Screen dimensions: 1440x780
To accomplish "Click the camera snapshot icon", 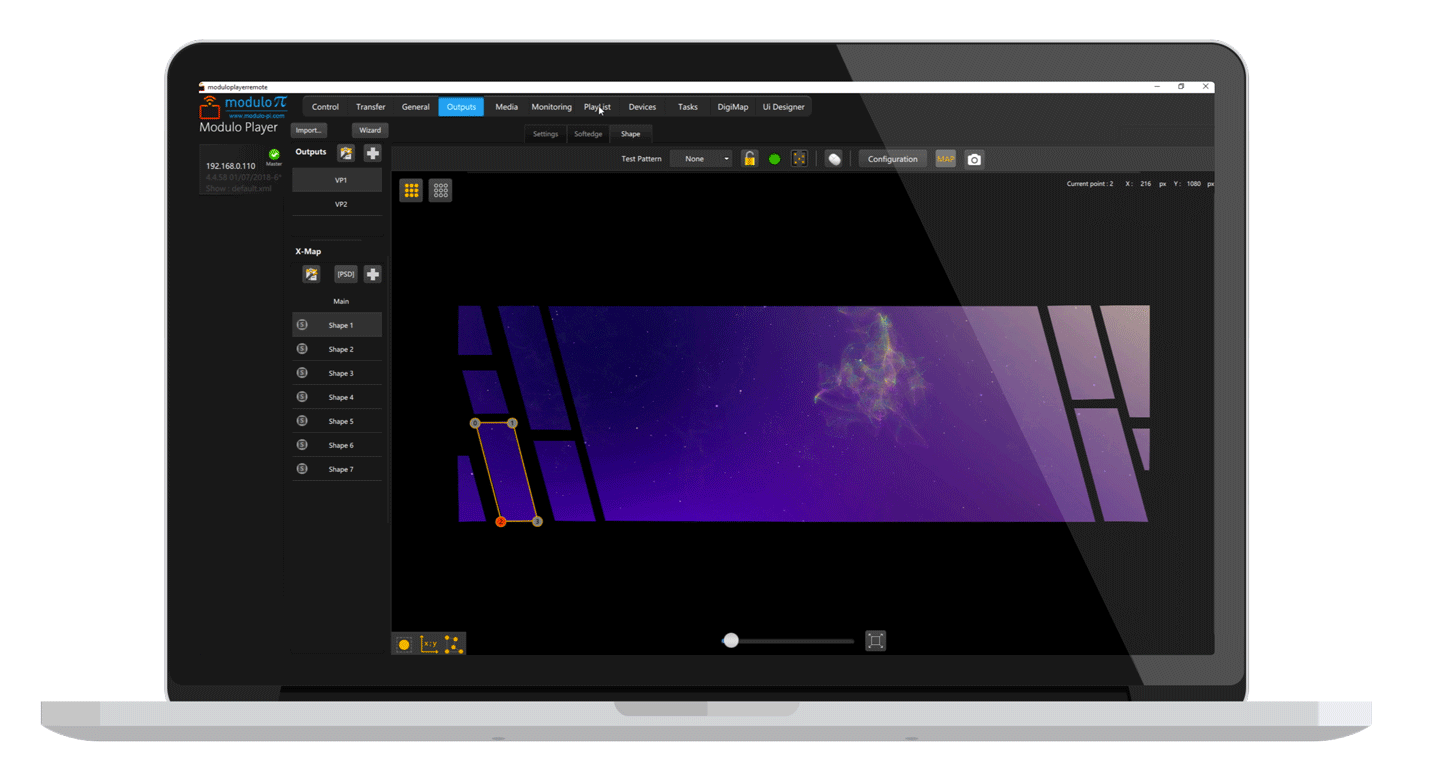I will [974, 159].
